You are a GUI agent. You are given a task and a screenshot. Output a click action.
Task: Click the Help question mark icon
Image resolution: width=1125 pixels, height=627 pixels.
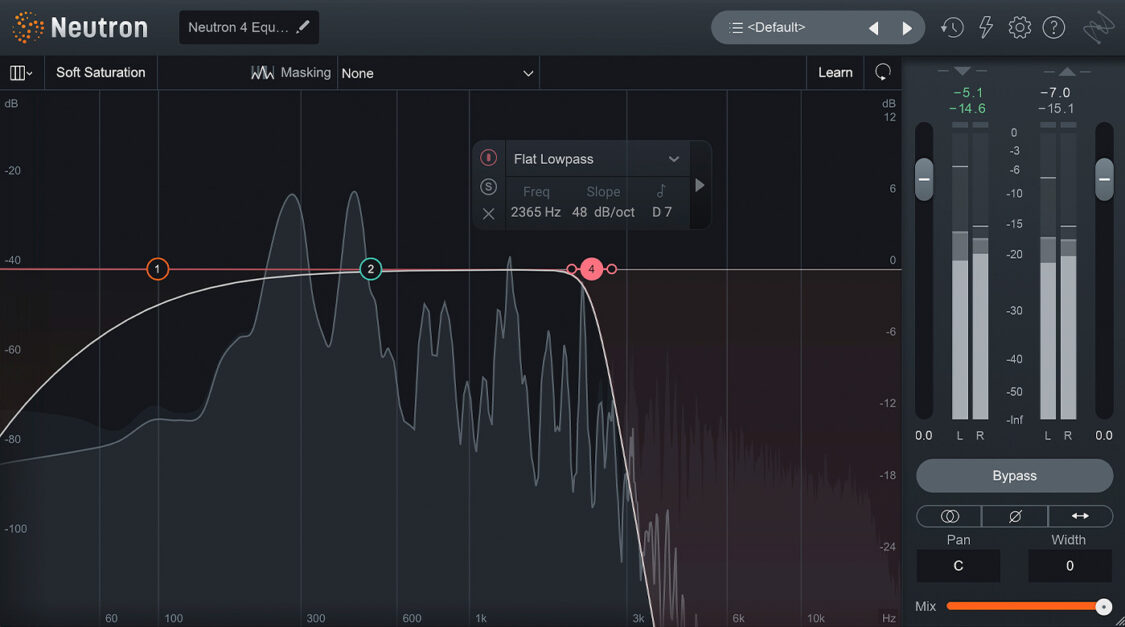click(1054, 27)
